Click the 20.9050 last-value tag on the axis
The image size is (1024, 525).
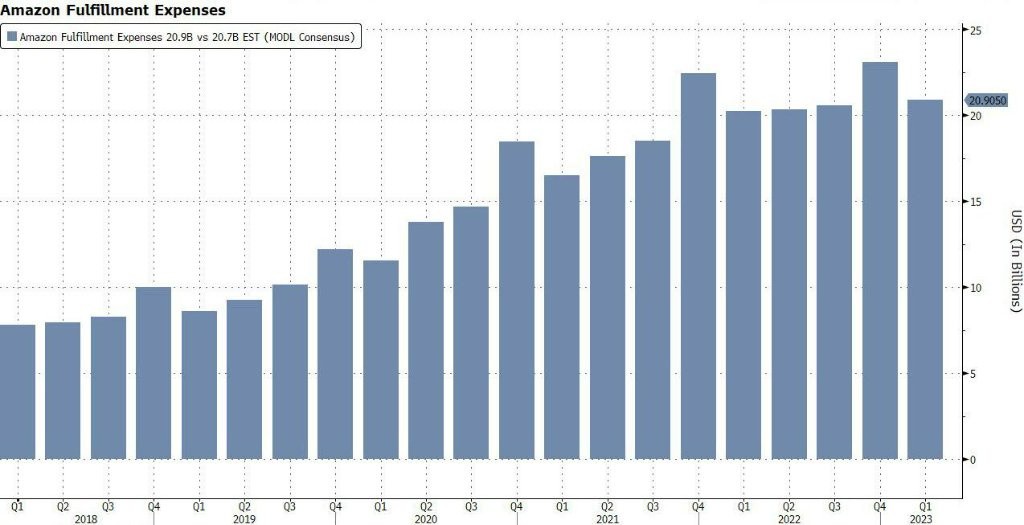987,101
